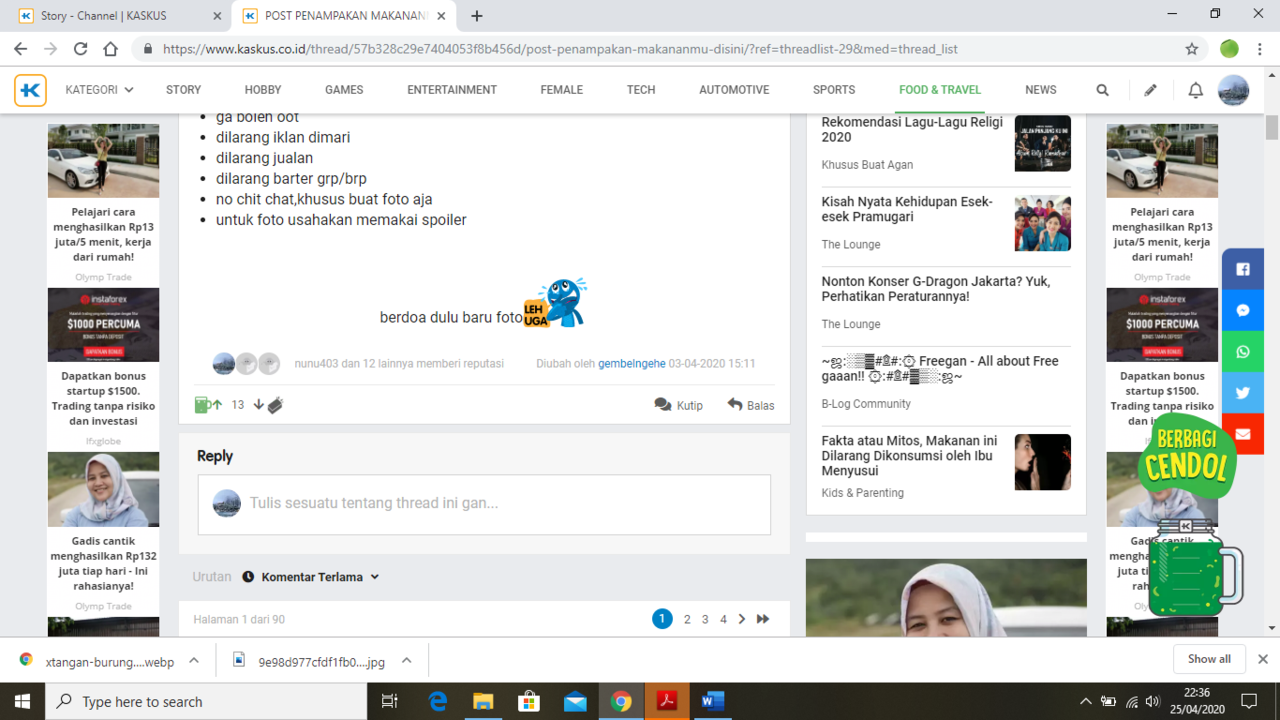1280x720 pixels.
Task: Share thread via email icon
Action: [1243, 433]
